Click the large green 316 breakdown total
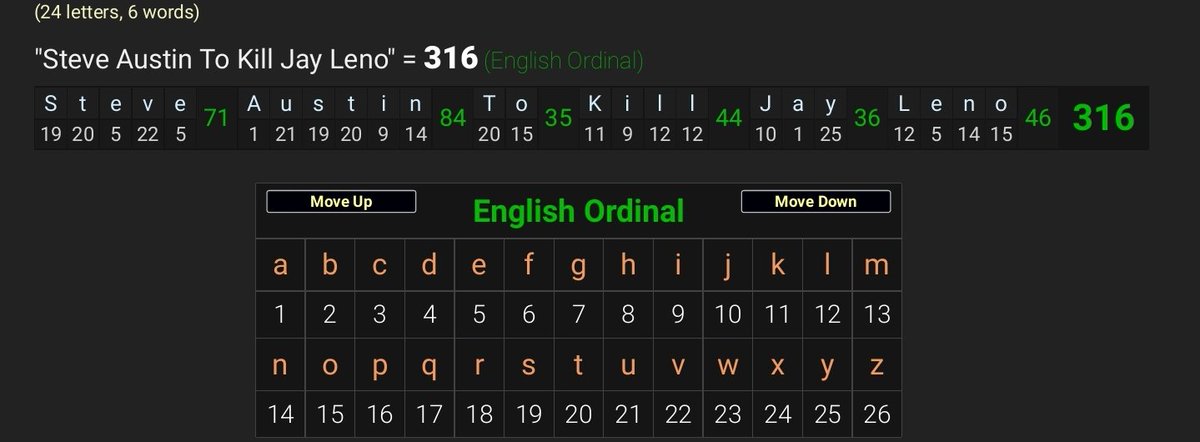Image resolution: width=1200 pixels, height=442 pixels. (1103, 118)
